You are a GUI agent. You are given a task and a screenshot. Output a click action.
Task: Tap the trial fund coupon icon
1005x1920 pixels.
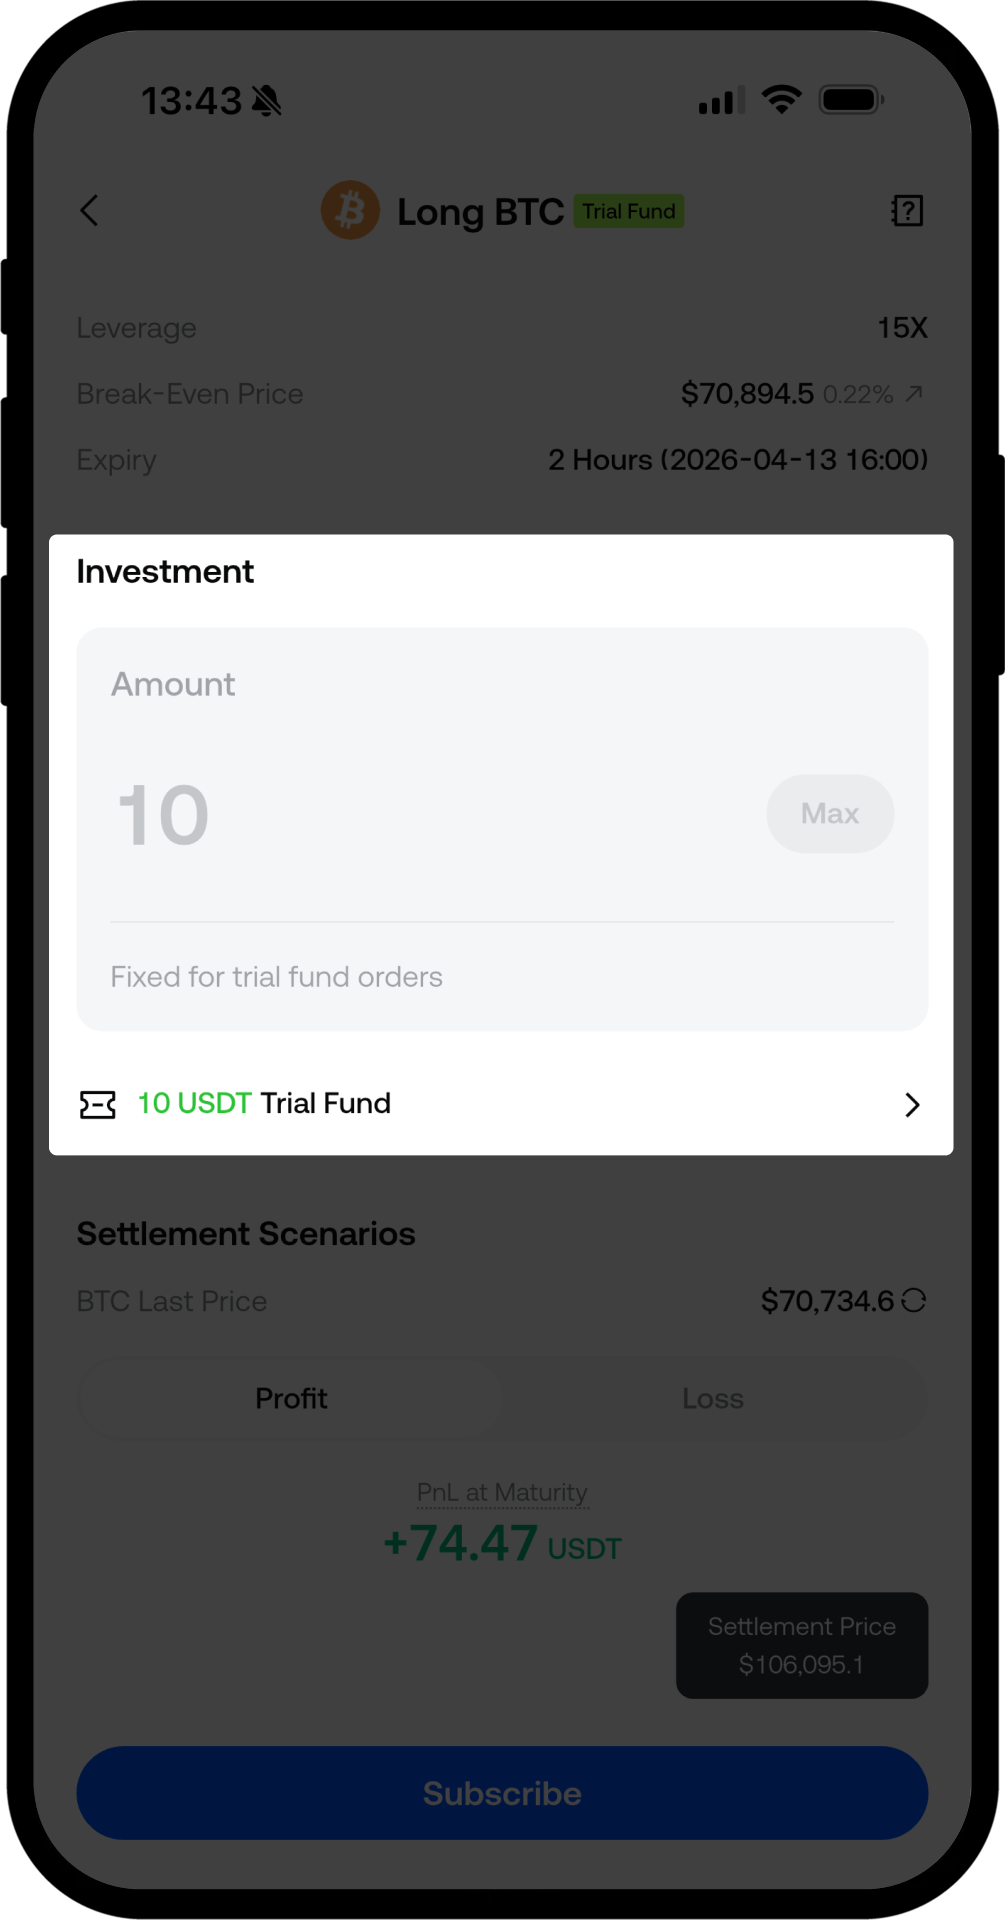[98, 1104]
